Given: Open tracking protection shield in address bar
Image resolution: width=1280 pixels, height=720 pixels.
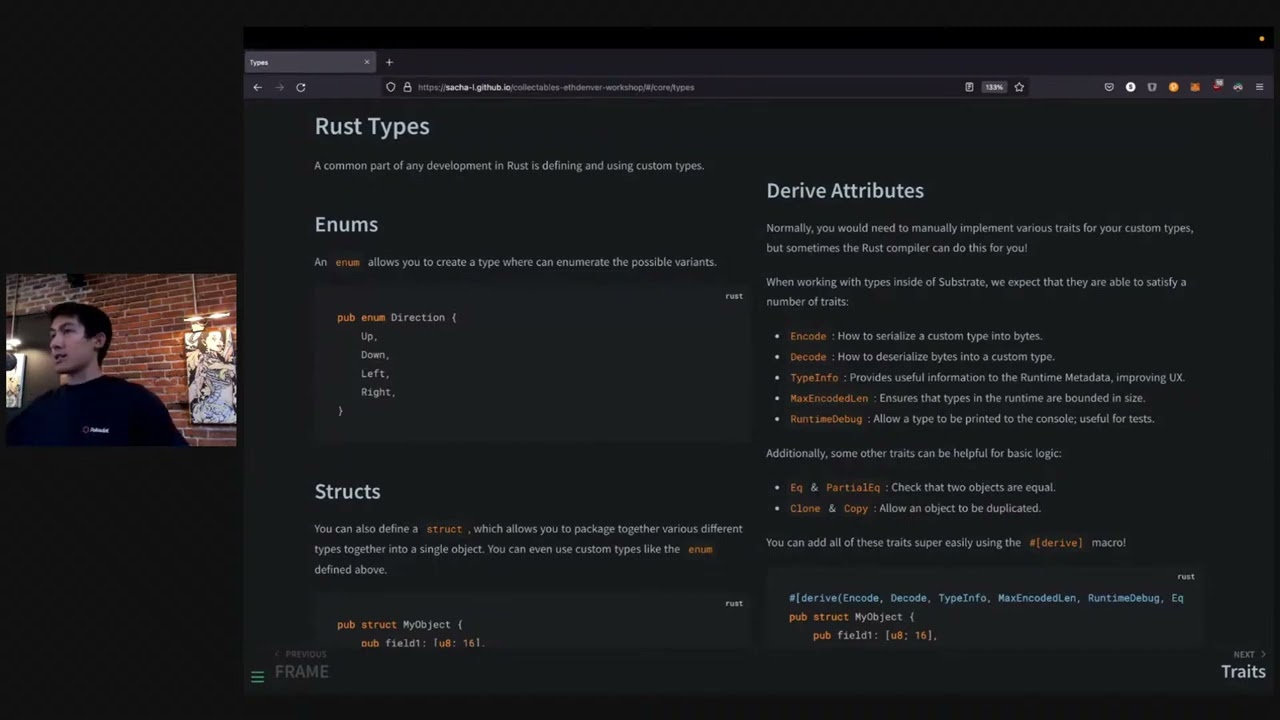Looking at the screenshot, I should click(x=391, y=87).
